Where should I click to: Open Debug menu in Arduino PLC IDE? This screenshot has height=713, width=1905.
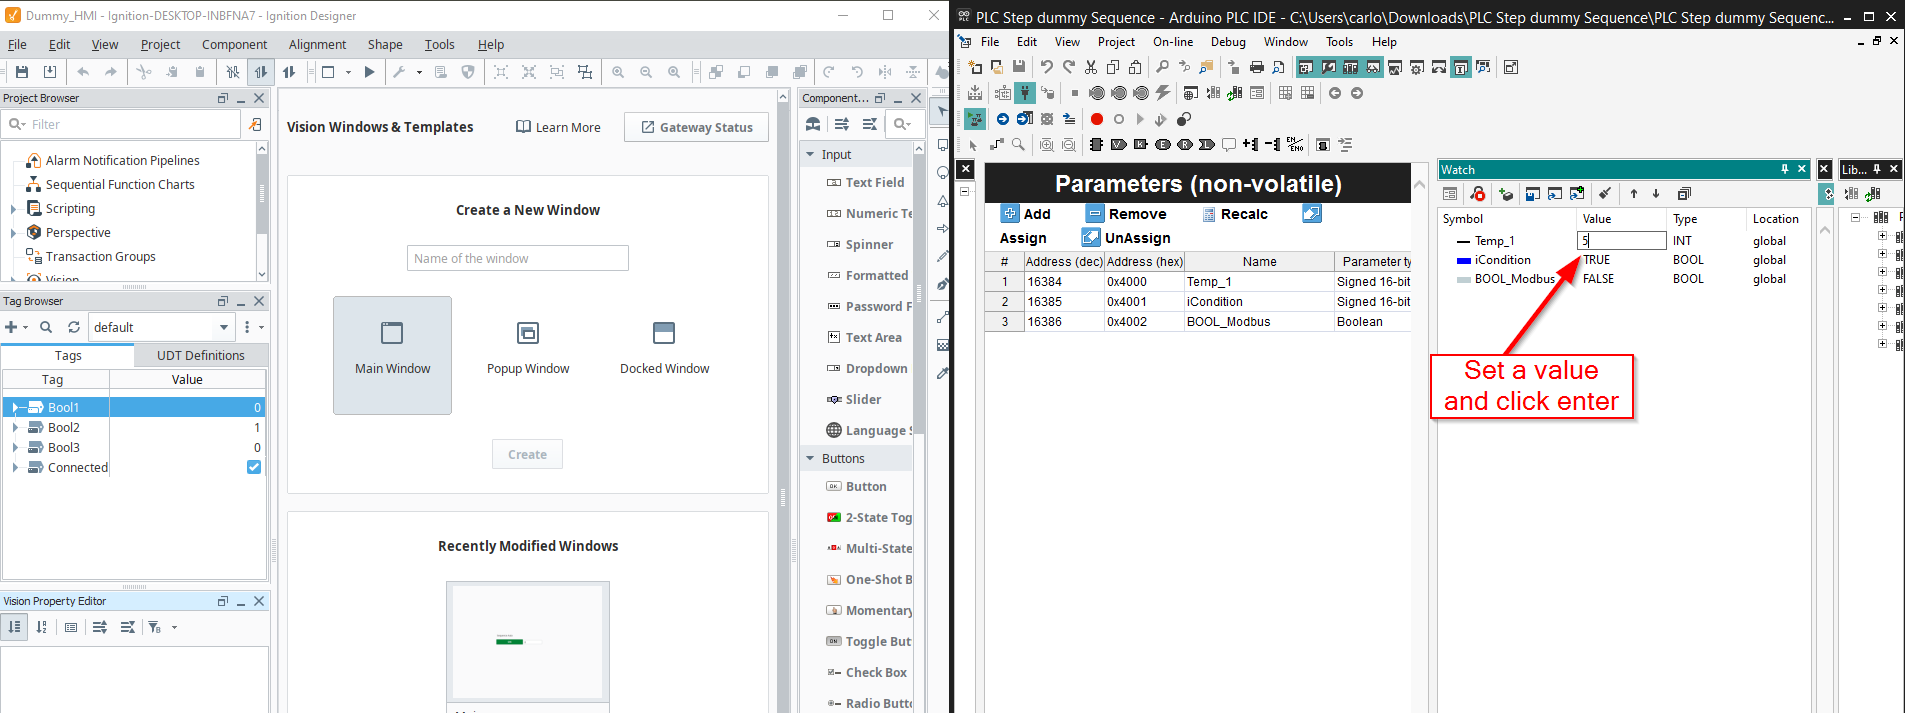(1228, 42)
